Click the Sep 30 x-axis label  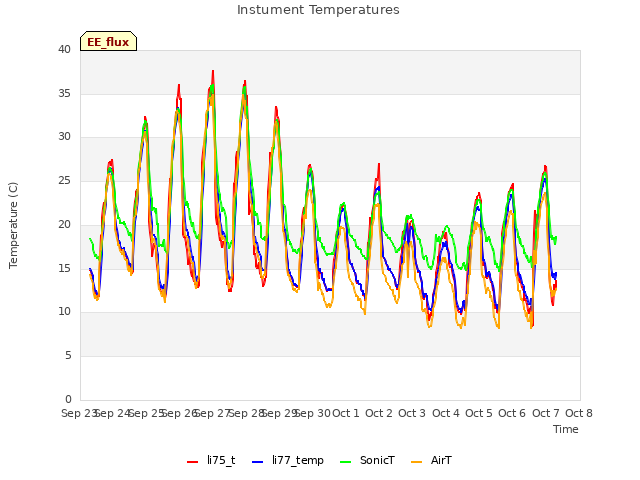click(x=313, y=413)
